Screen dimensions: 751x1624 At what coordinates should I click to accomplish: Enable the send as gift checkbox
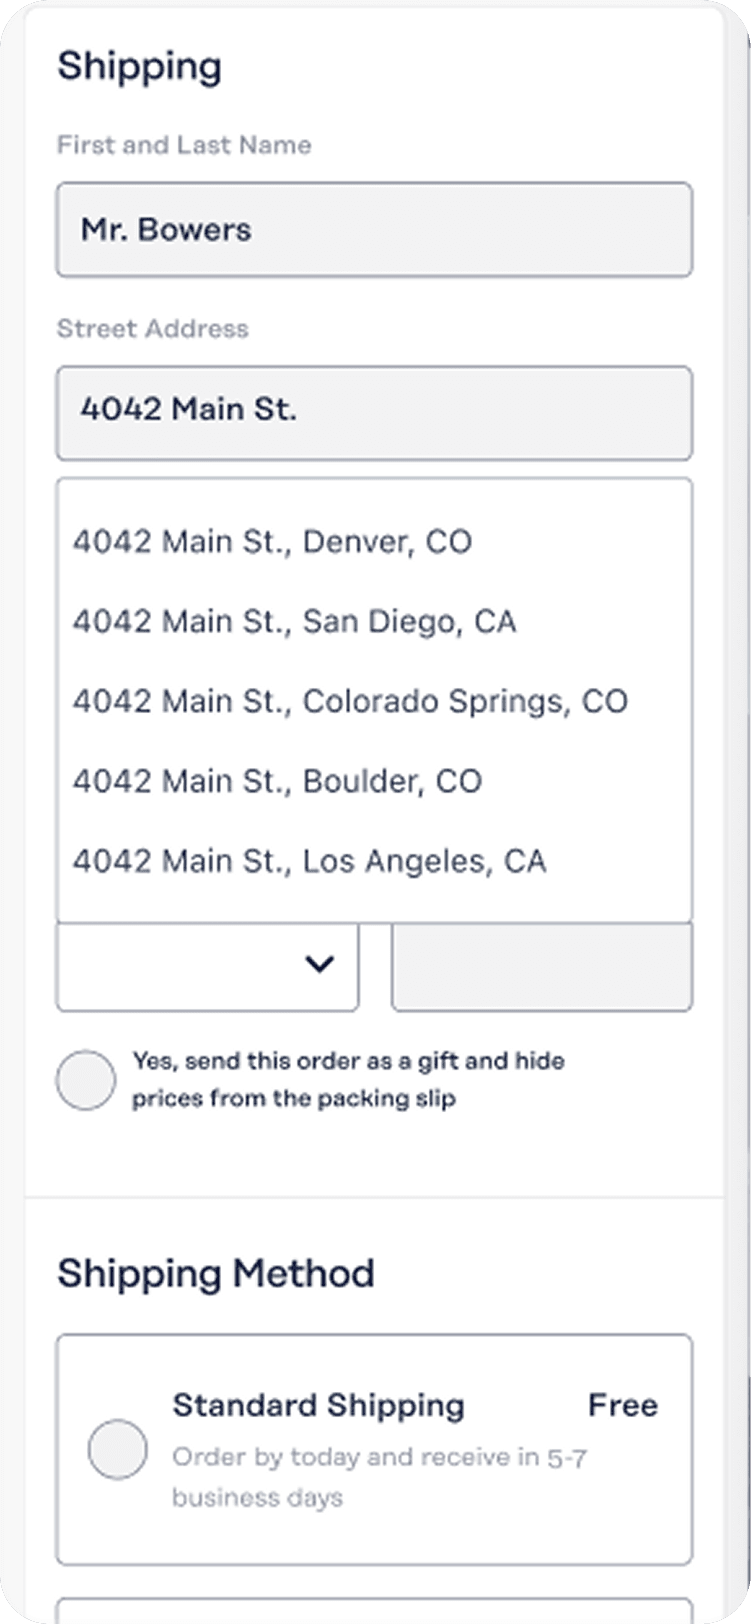pyautogui.click(x=86, y=1080)
